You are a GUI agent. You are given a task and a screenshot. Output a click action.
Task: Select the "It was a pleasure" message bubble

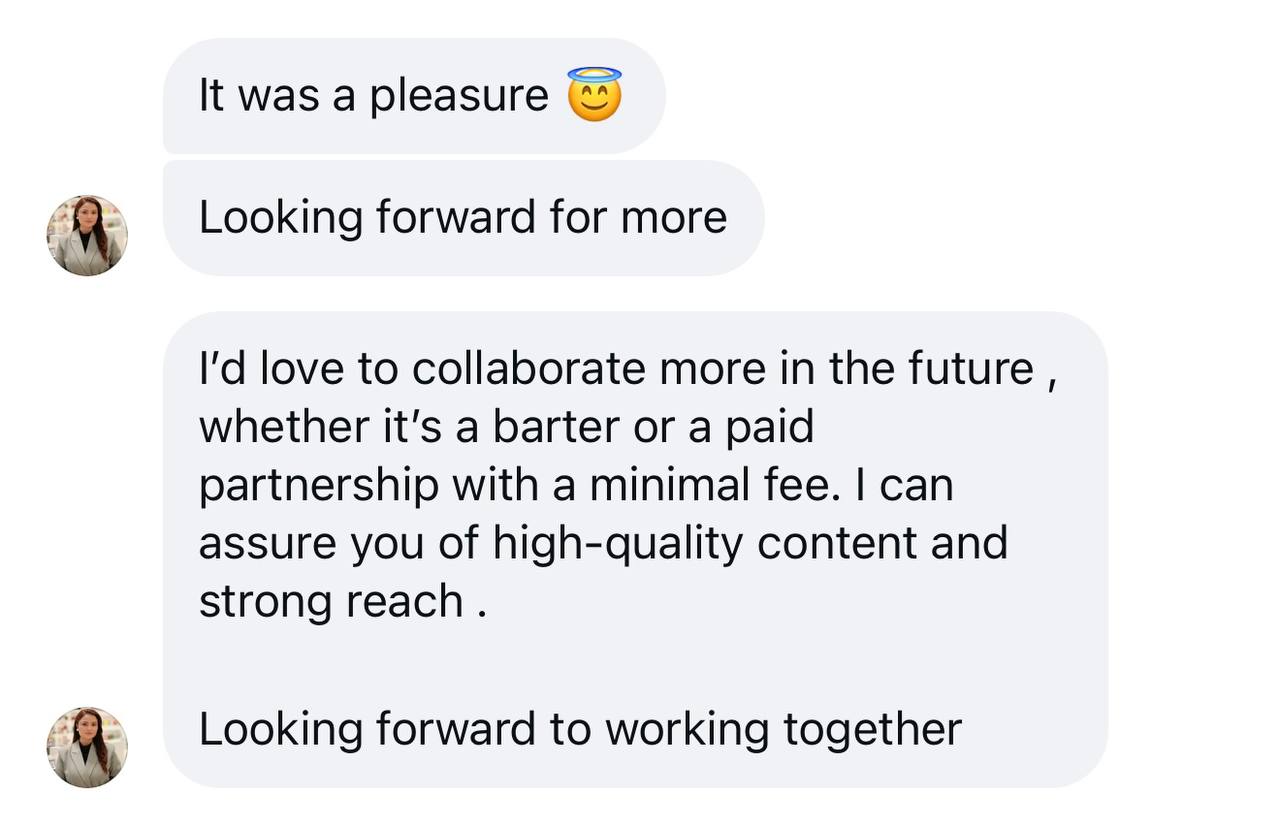coord(414,96)
